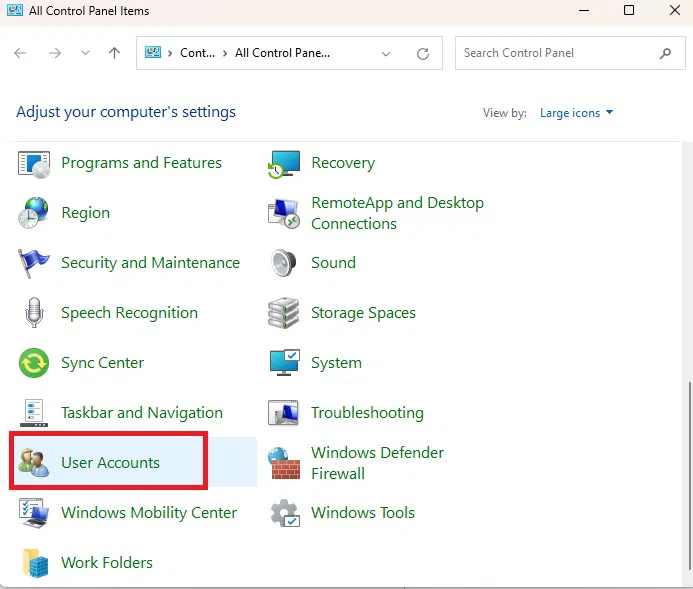Select All Control Panel Items breadcrumb
This screenshot has width=693, height=589.
pyautogui.click(x=282, y=53)
